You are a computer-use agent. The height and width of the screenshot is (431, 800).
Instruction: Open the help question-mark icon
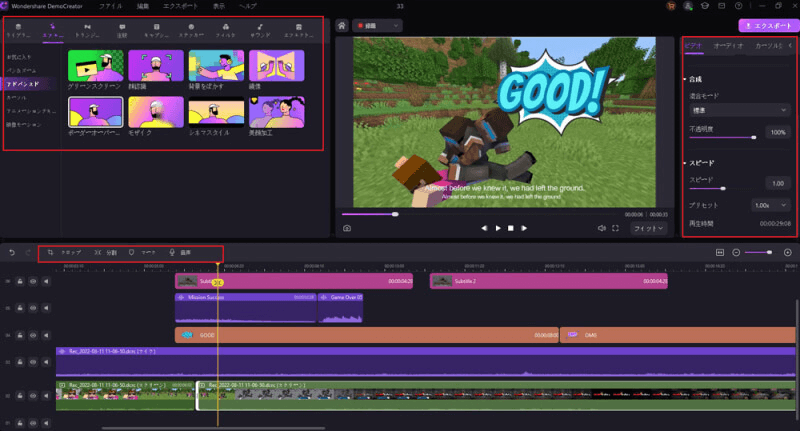tap(738, 6)
